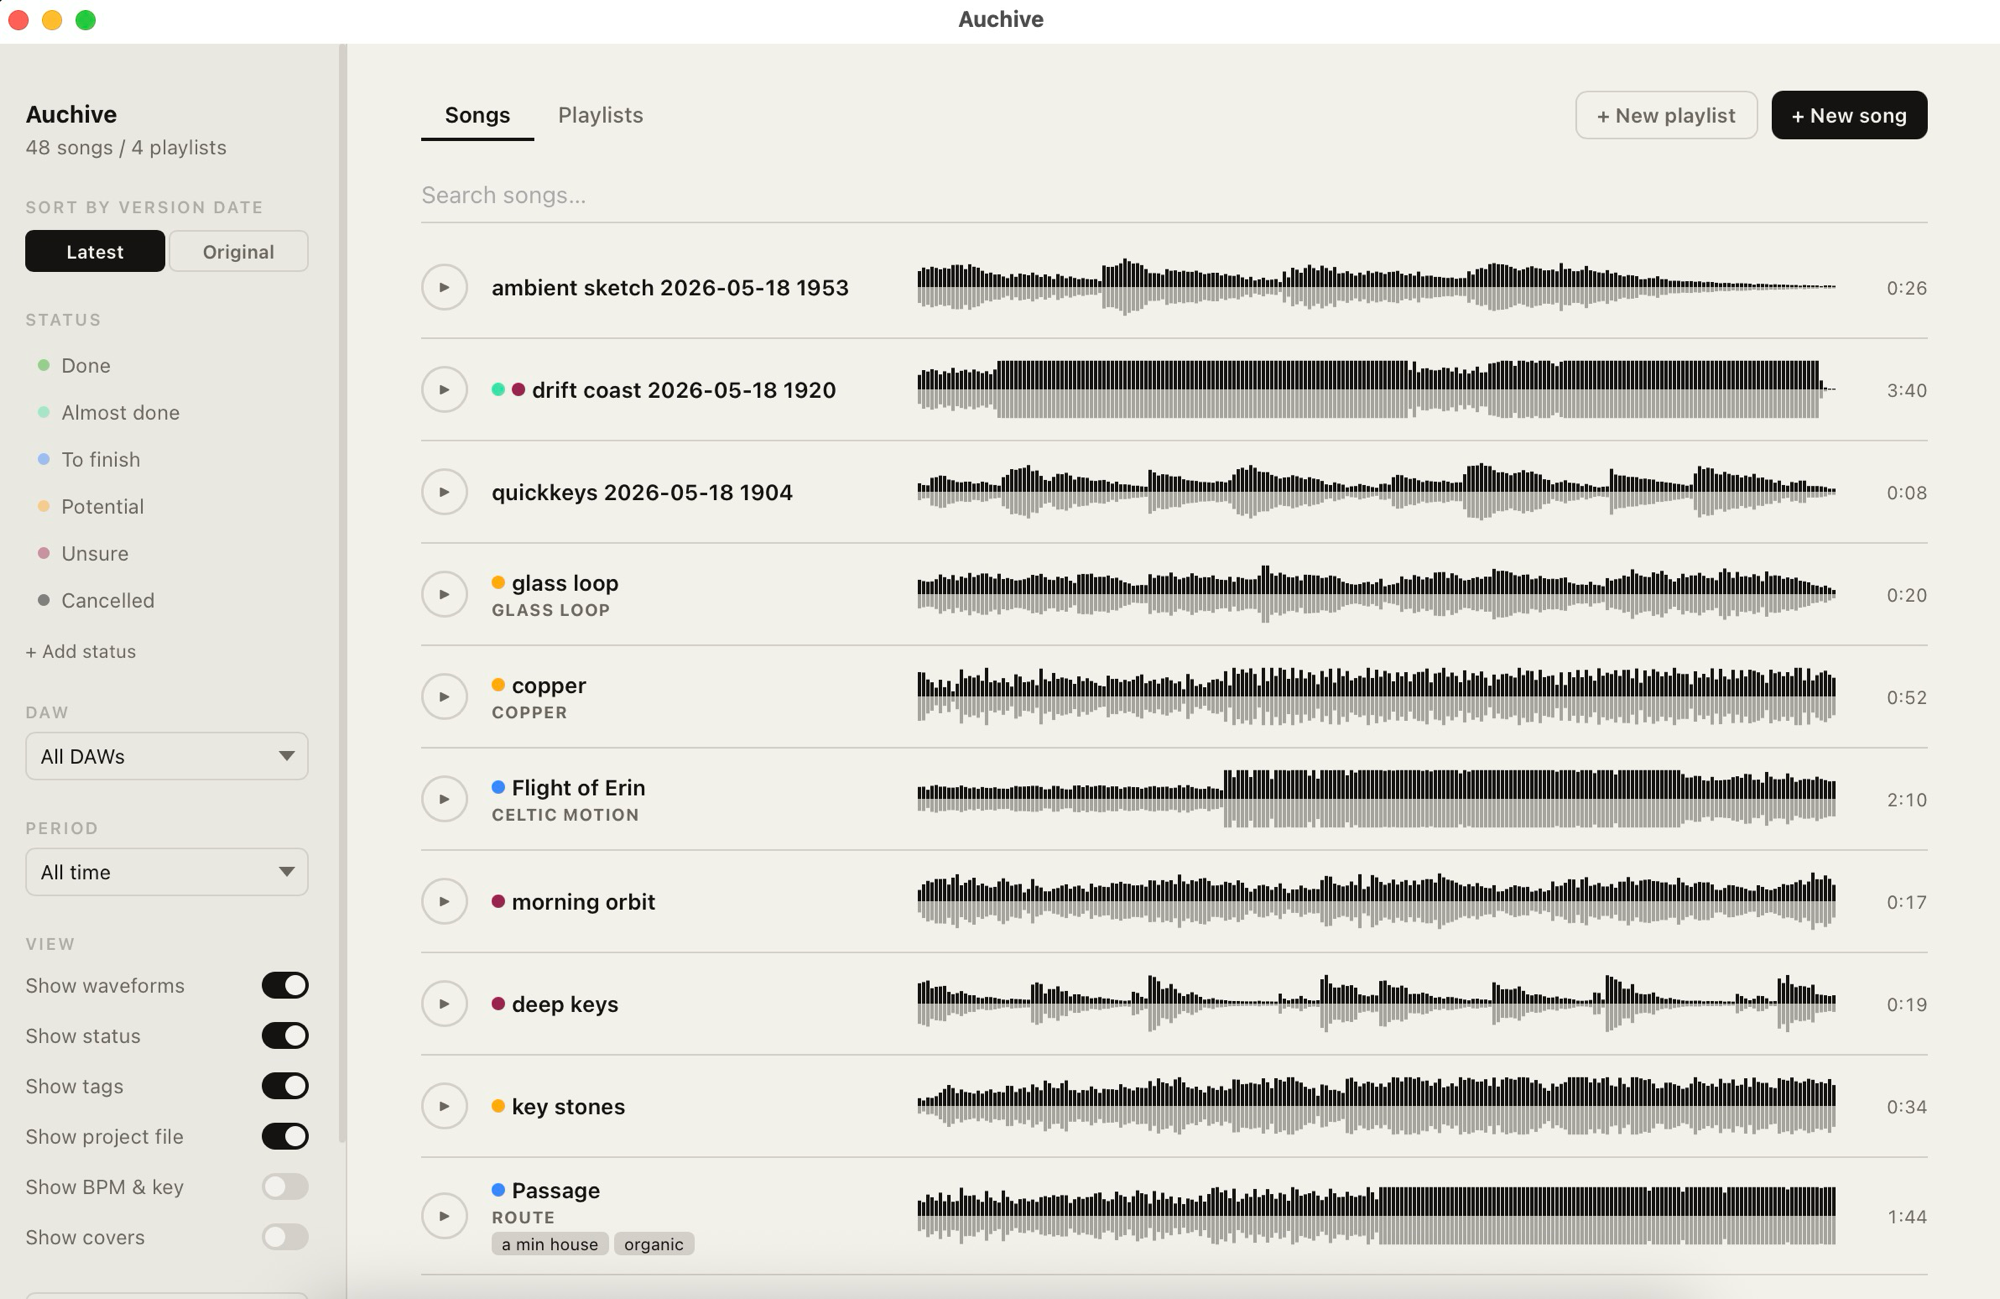Play key stones
This screenshot has height=1299, width=2000.
[x=444, y=1106]
